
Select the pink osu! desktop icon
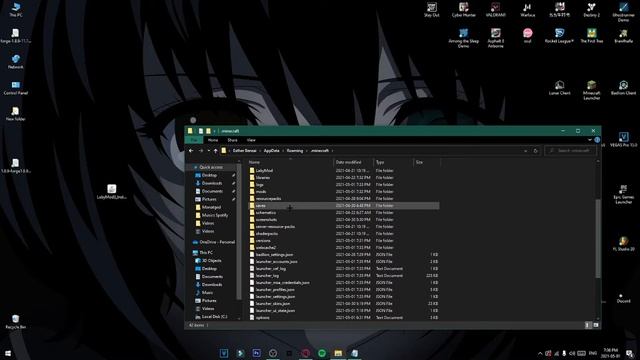point(527,36)
